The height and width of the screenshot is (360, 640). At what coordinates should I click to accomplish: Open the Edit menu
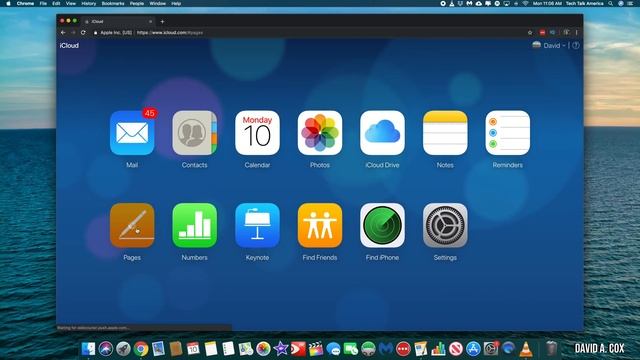56,3
